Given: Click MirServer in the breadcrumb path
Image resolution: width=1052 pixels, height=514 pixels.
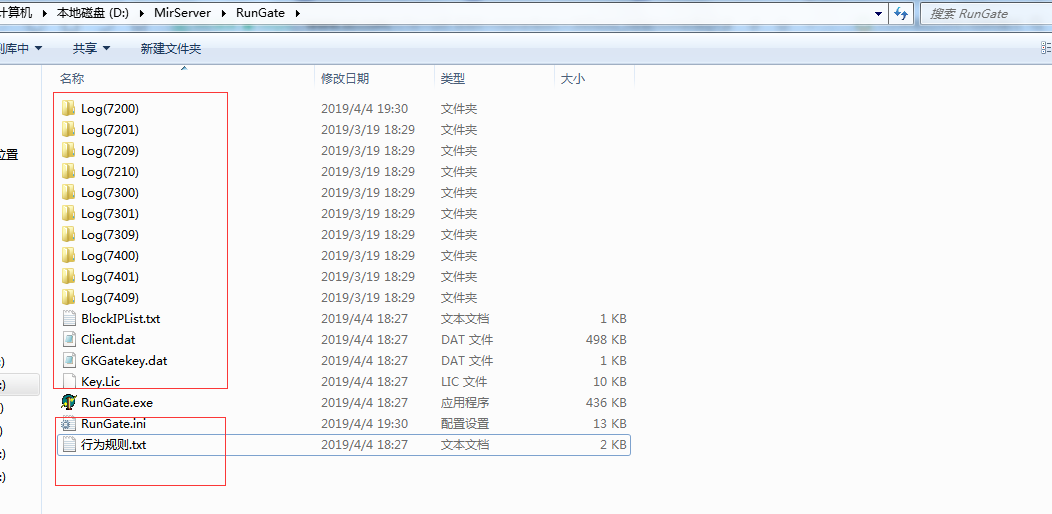Looking at the screenshot, I should [182, 13].
